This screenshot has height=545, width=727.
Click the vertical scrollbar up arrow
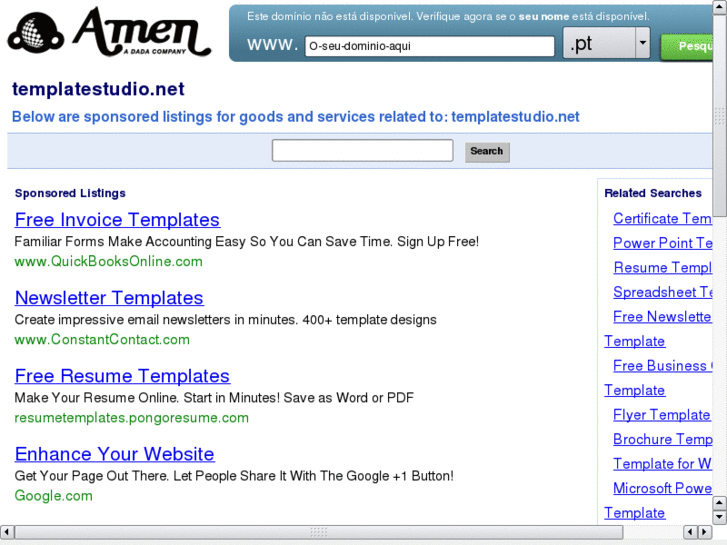720,7
